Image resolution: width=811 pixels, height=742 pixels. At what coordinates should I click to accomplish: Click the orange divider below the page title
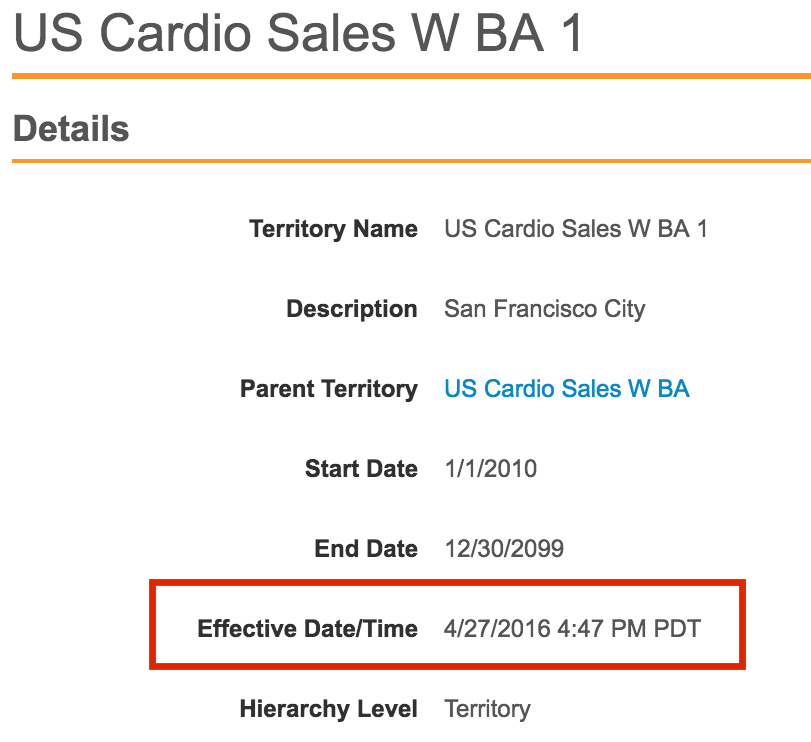(411, 75)
